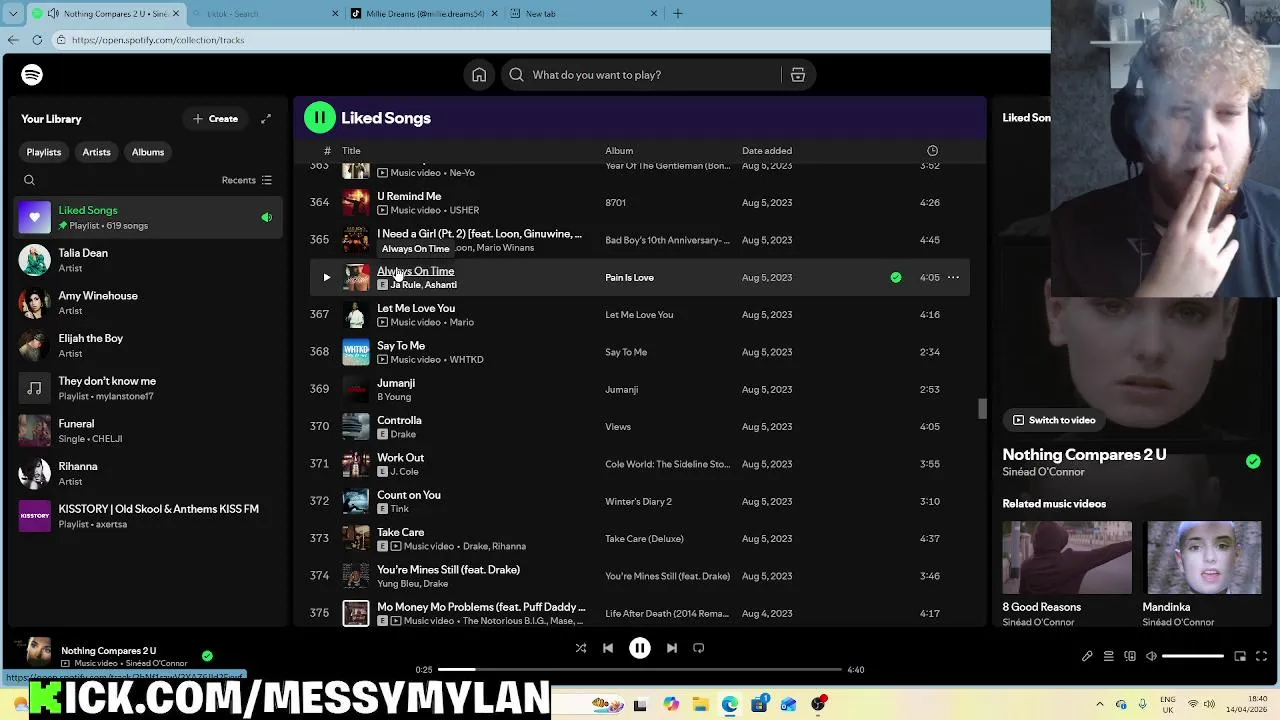Play the Always On Time row

coord(326,278)
